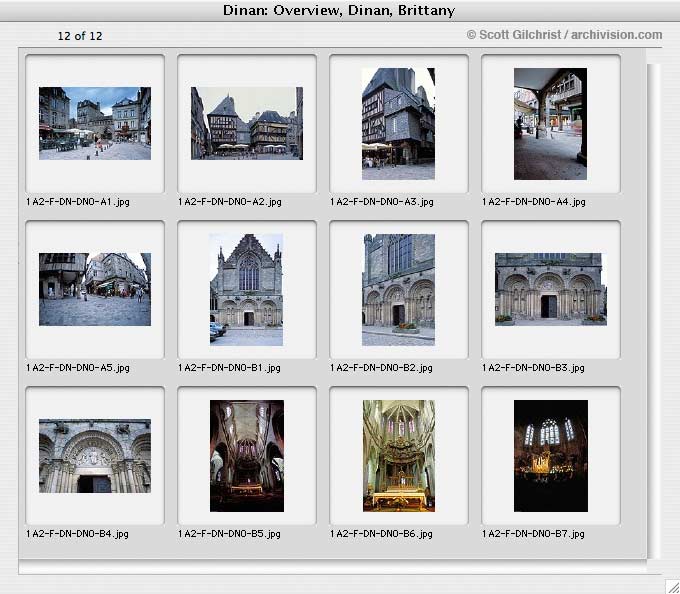Click the filename label 1A2-F-DN-DNO-B7.jpg
Image resolution: width=680 pixels, height=594 pixels.
click(x=533, y=534)
